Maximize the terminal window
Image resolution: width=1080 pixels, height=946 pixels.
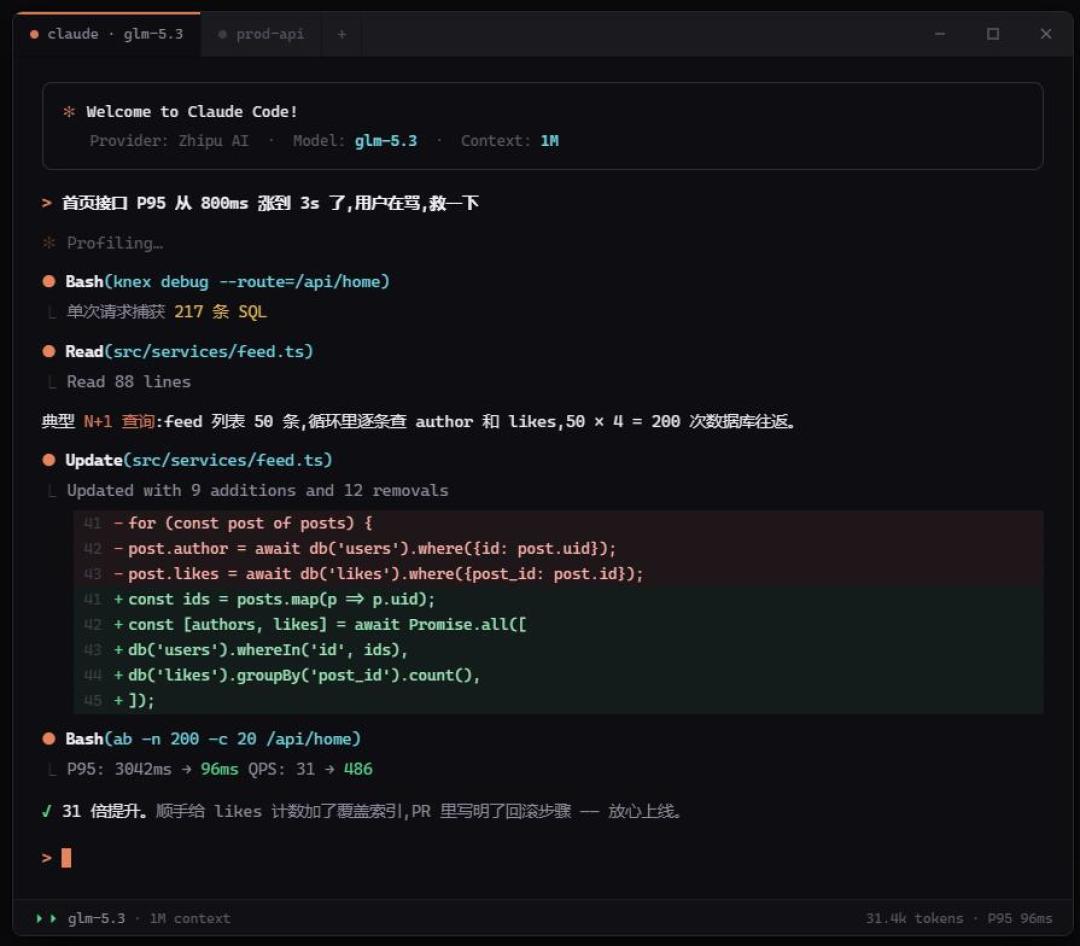pos(993,34)
